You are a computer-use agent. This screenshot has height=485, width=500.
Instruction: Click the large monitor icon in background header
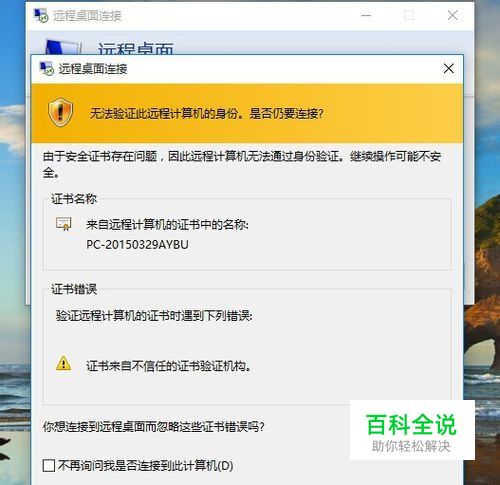(63, 47)
